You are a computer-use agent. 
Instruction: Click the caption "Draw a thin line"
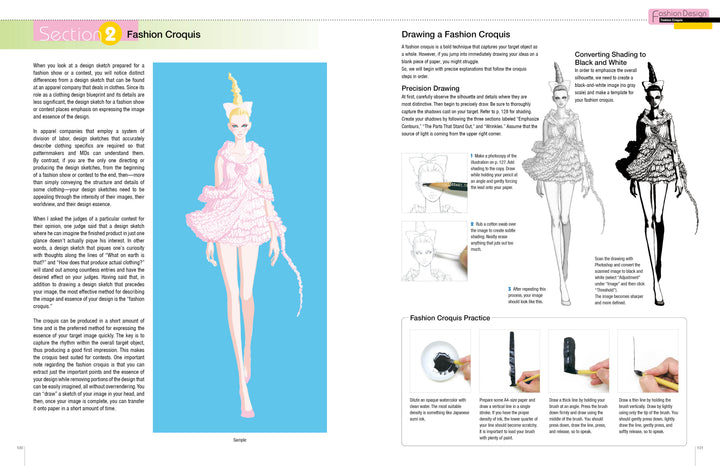click(648, 416)
